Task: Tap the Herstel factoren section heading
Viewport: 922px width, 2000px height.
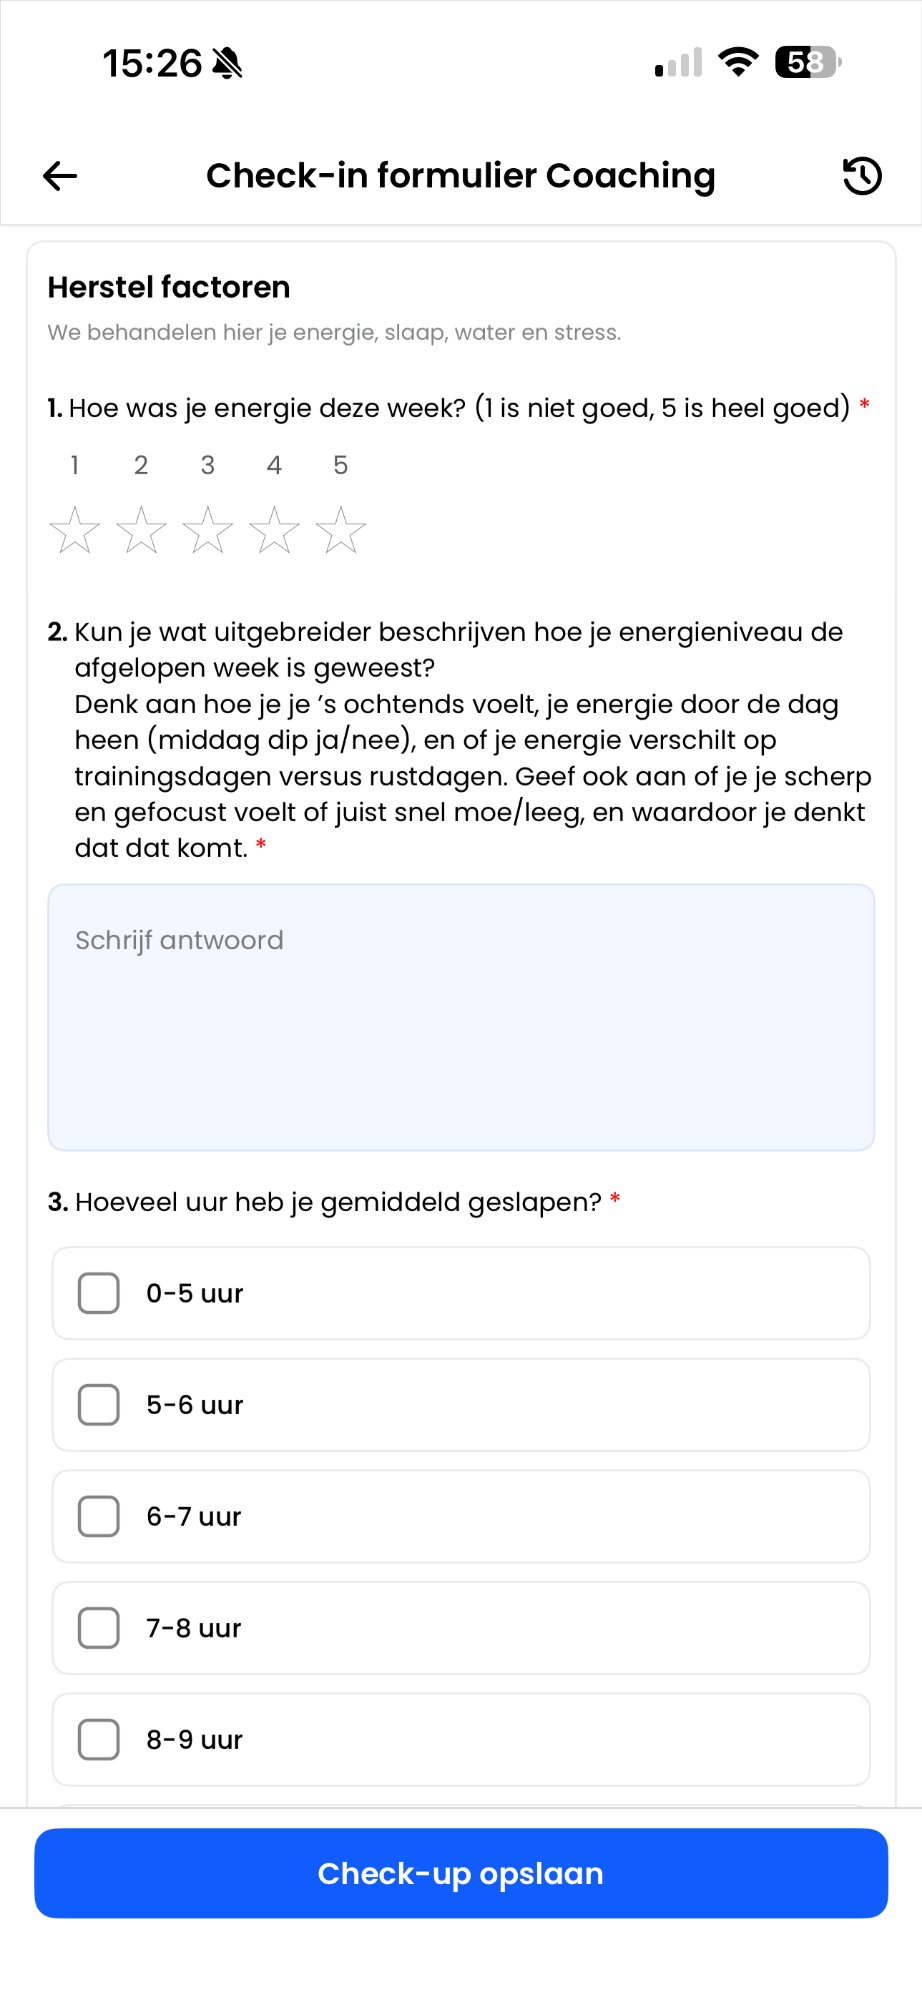Action: point(169,287)
